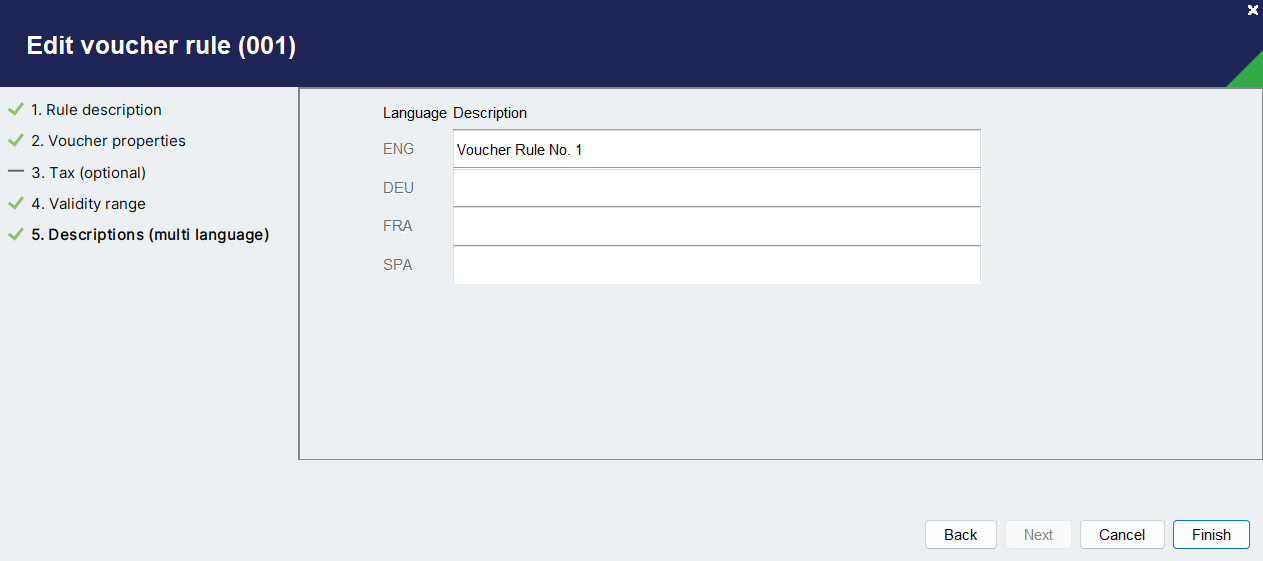Focus the DEU description input field

point(717,188)
